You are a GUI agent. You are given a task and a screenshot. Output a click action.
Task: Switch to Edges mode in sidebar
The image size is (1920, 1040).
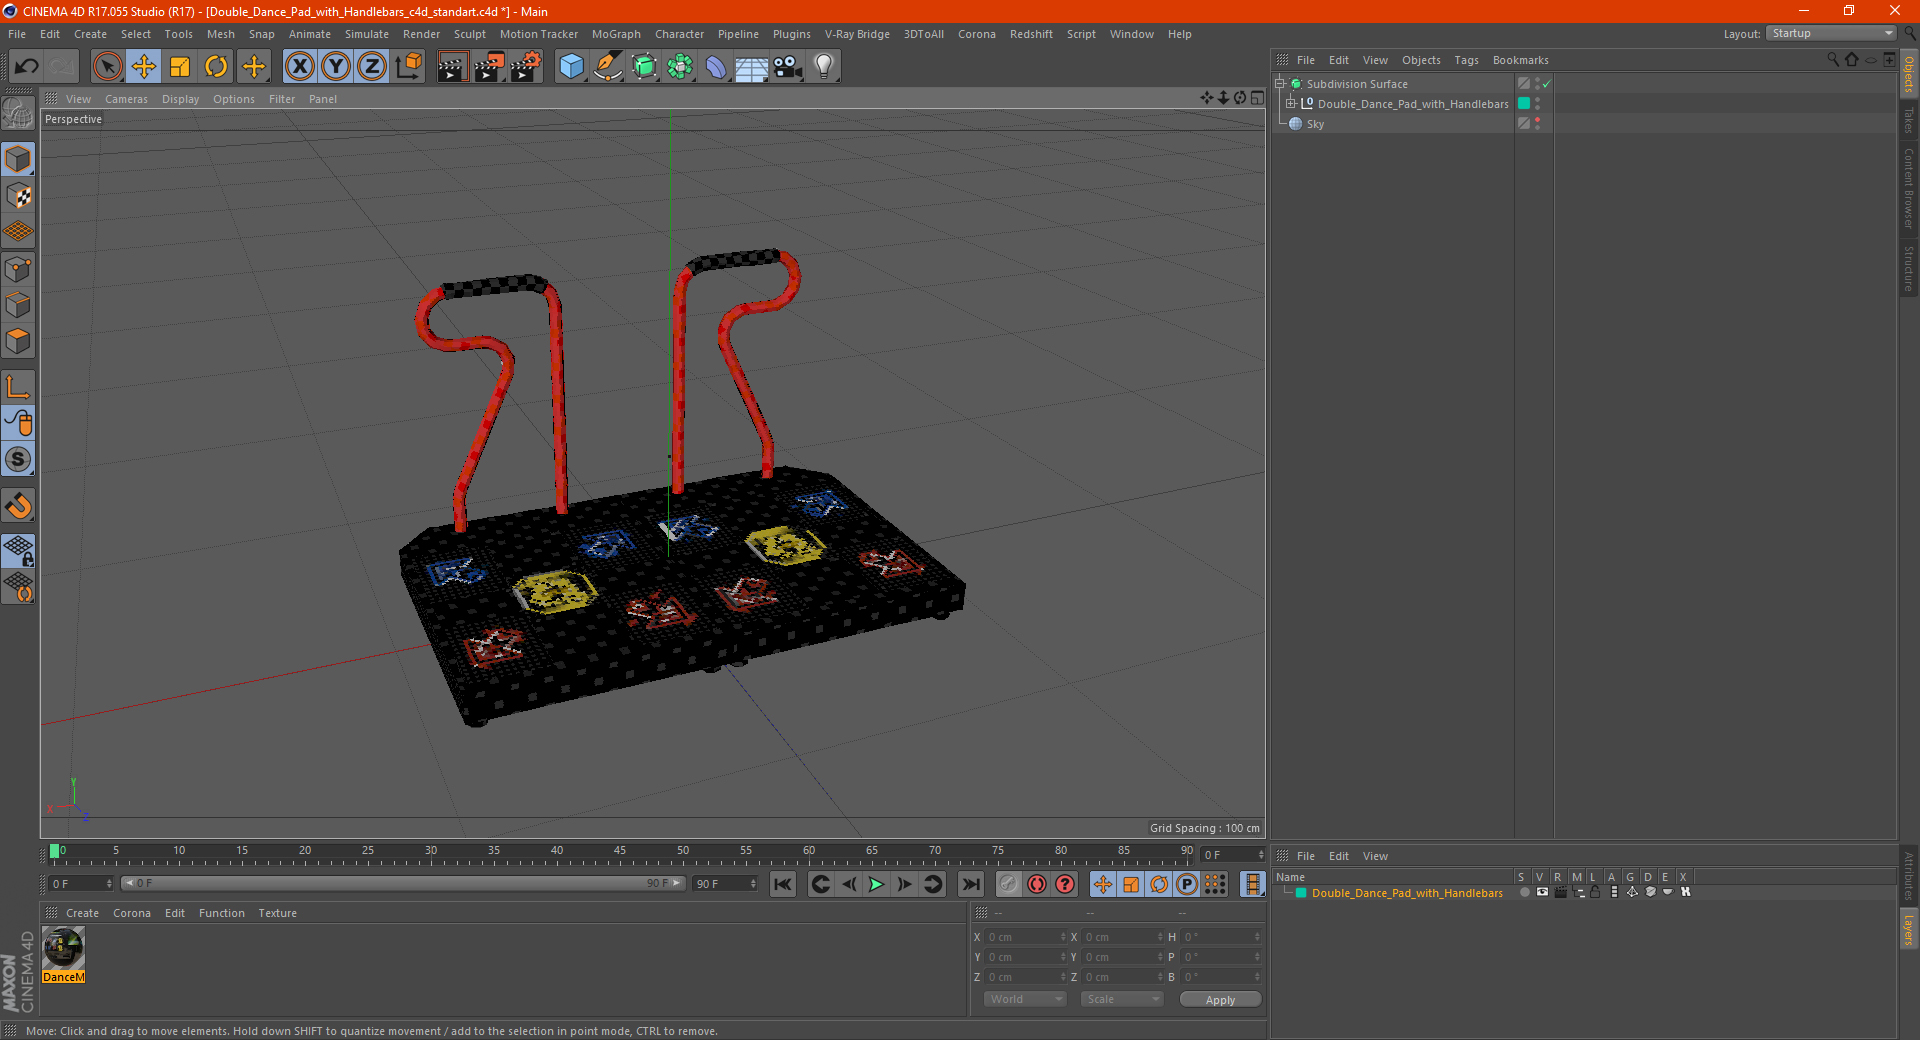pyautogui.click(x=18, y=305)
